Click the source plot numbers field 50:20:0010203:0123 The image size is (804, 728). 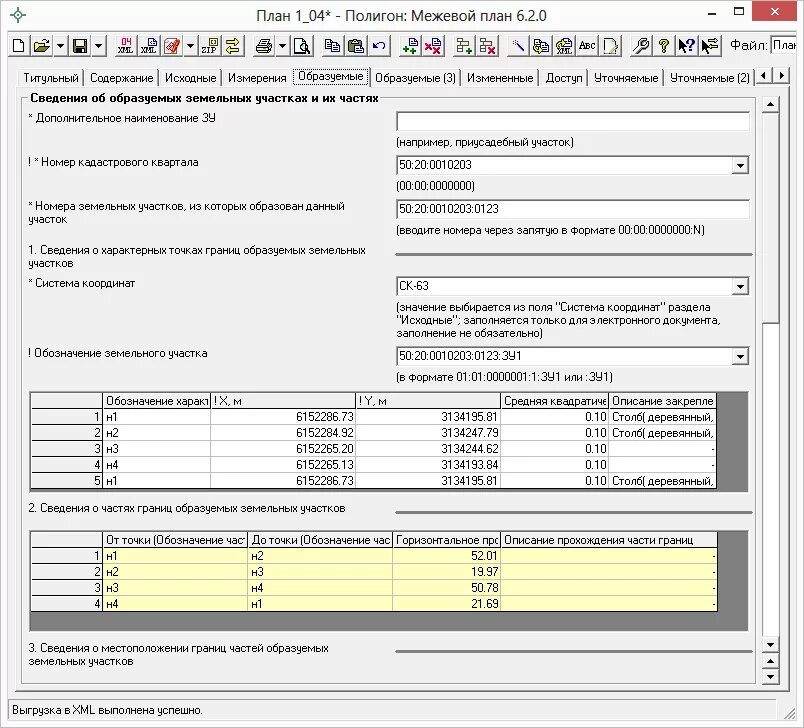tap(573, 209)
